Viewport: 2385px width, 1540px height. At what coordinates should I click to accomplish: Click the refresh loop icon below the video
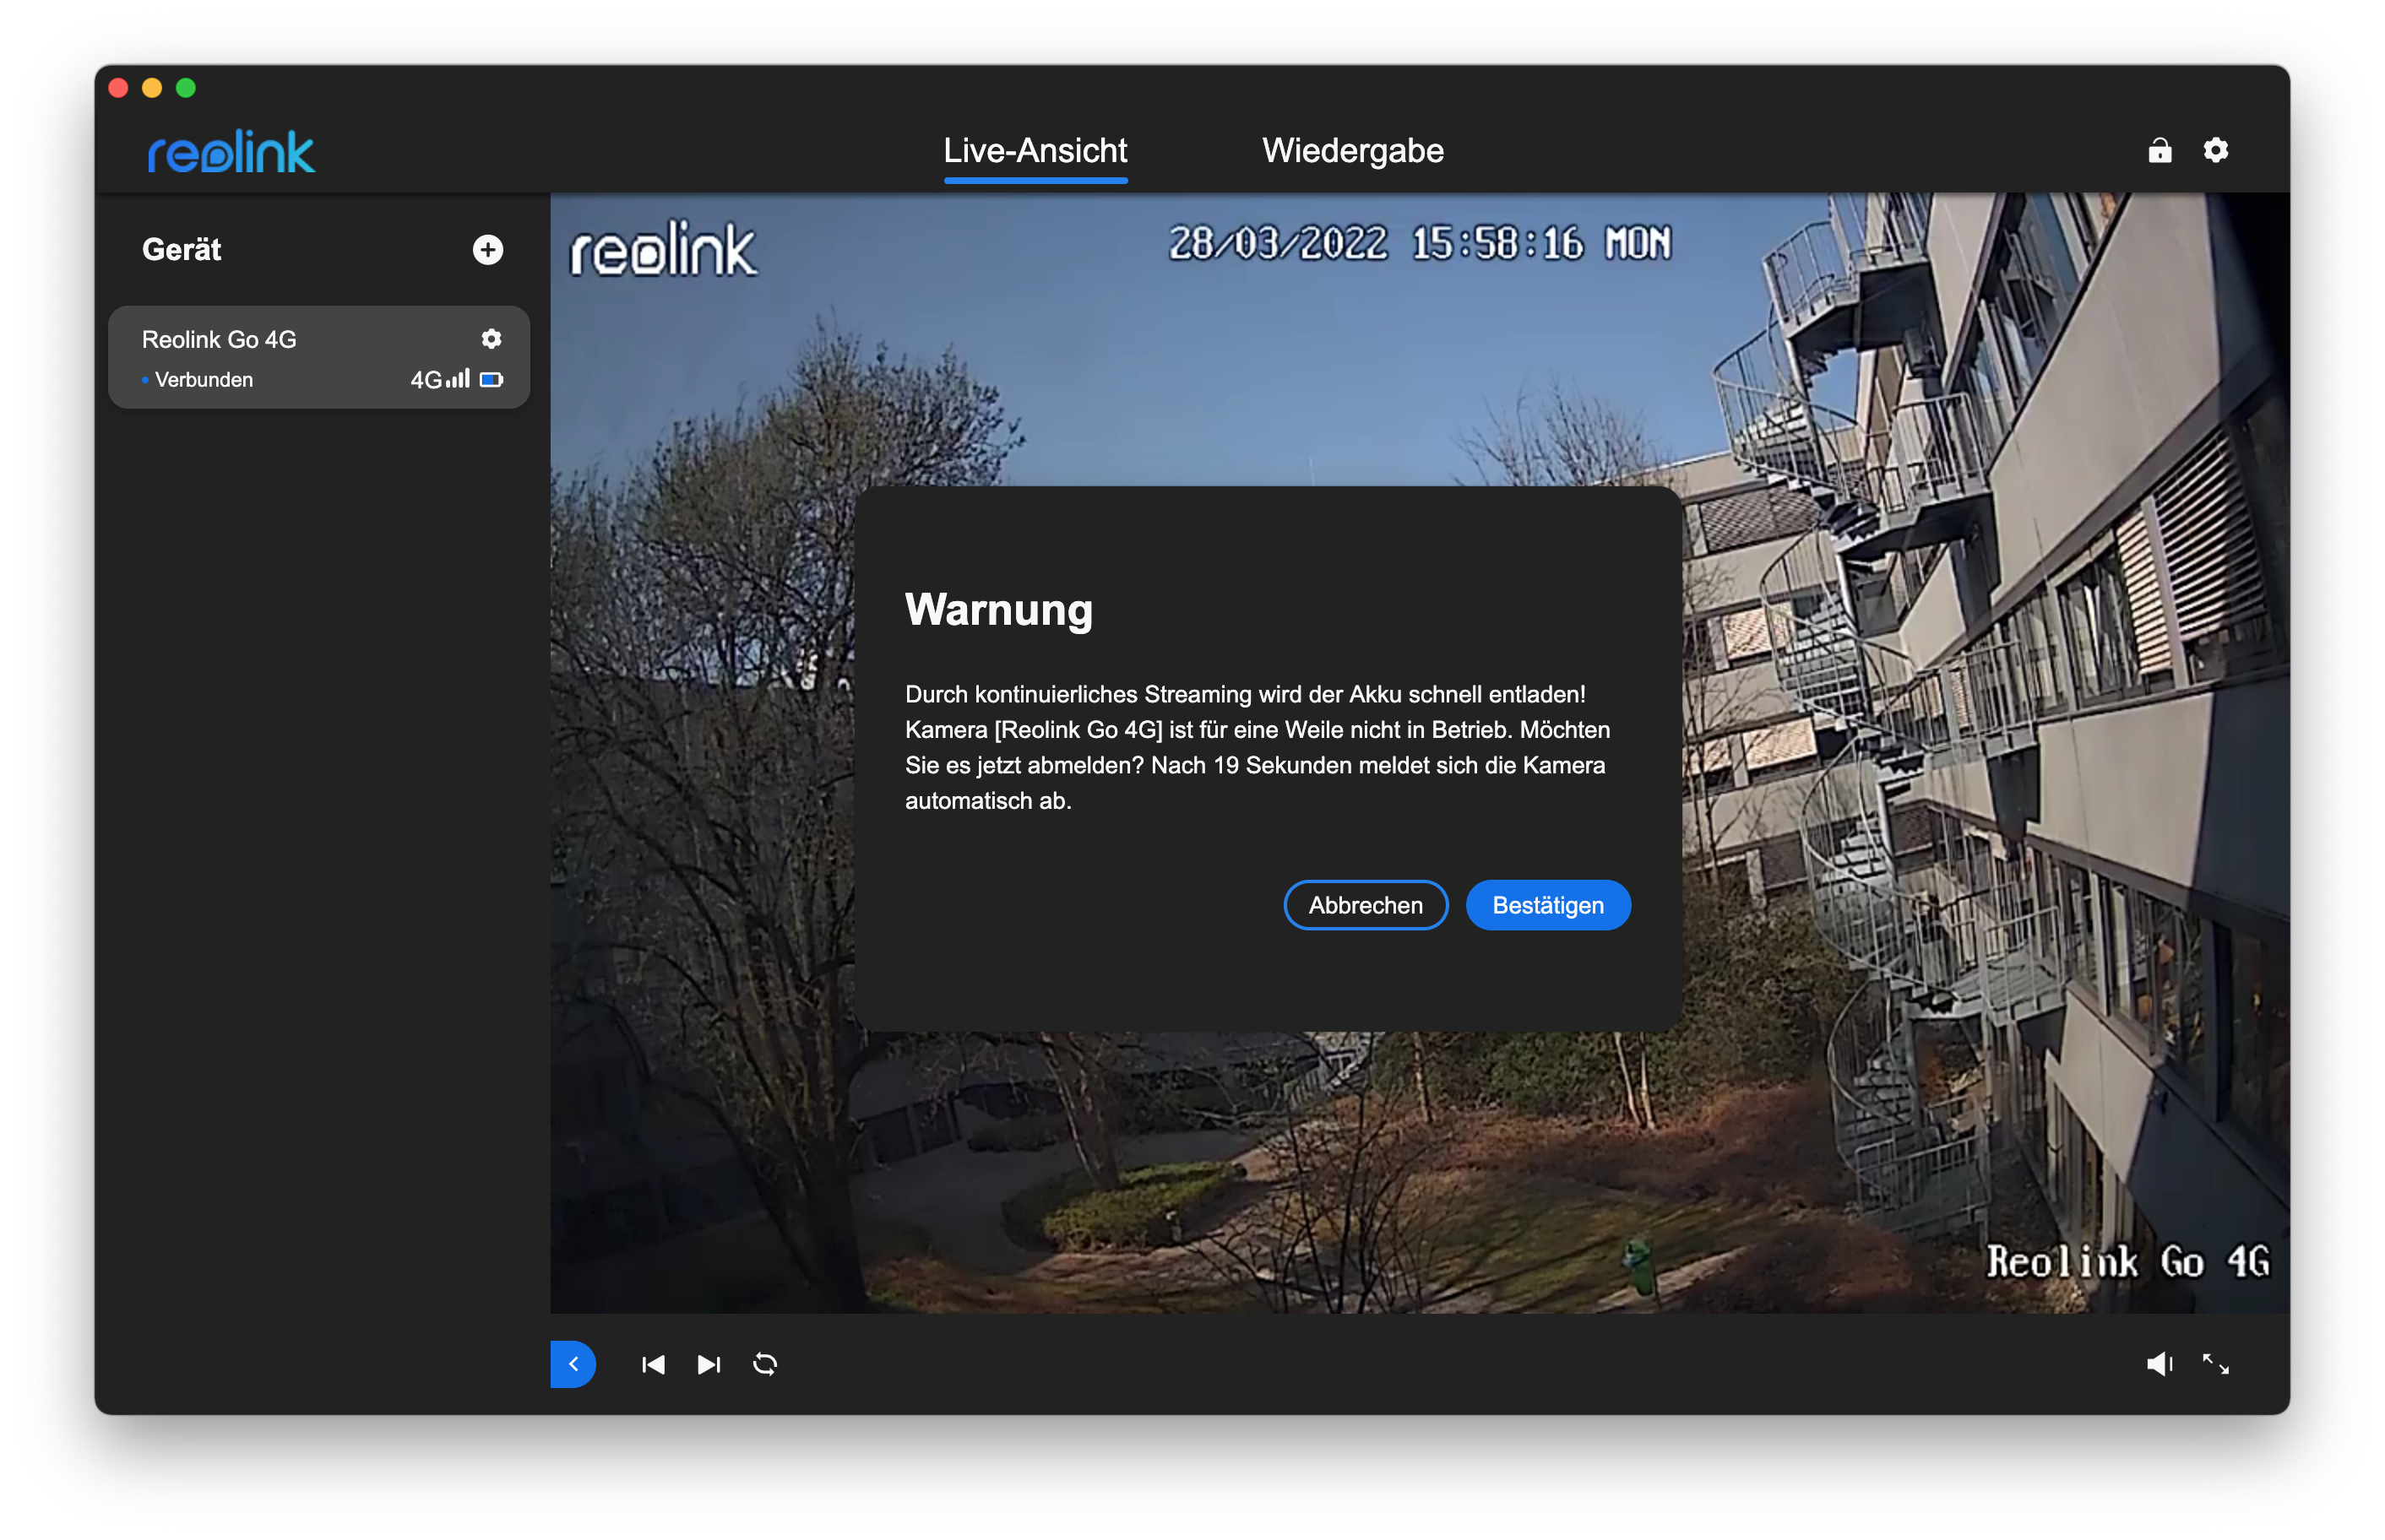[765, 1364]
